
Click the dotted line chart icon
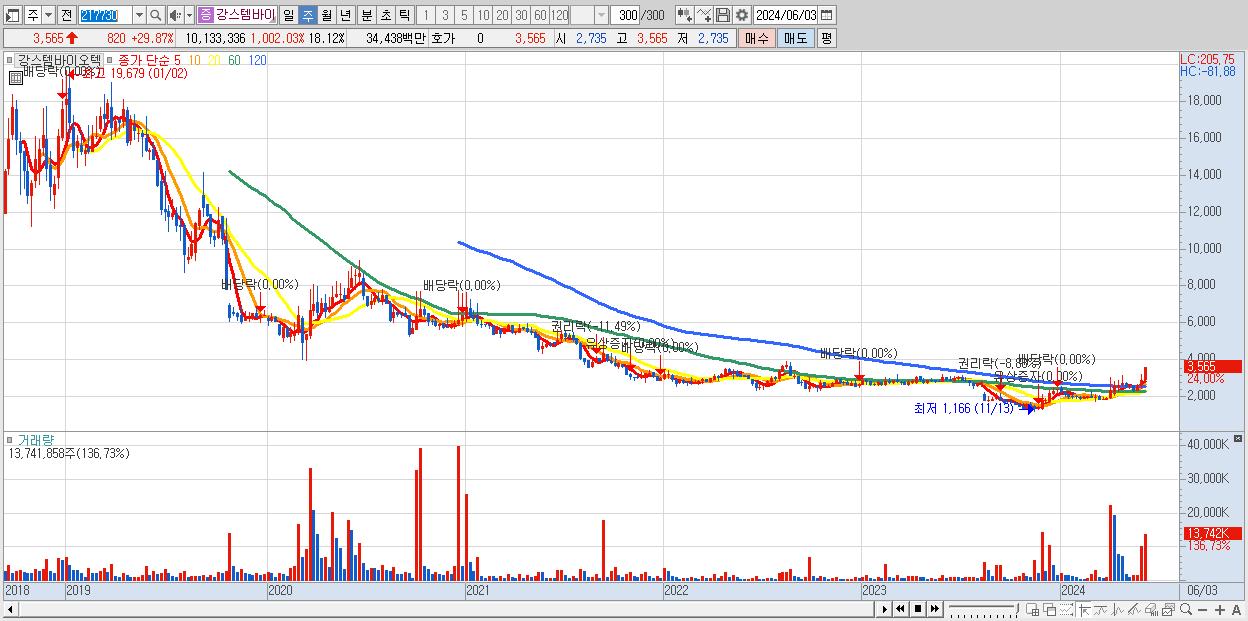(x=1066, y=610)
